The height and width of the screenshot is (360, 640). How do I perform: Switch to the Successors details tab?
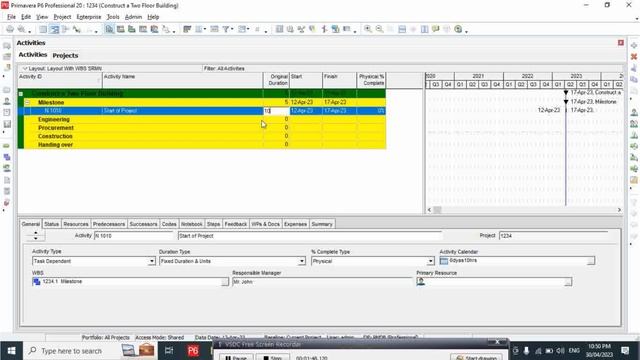pos(143,224)
